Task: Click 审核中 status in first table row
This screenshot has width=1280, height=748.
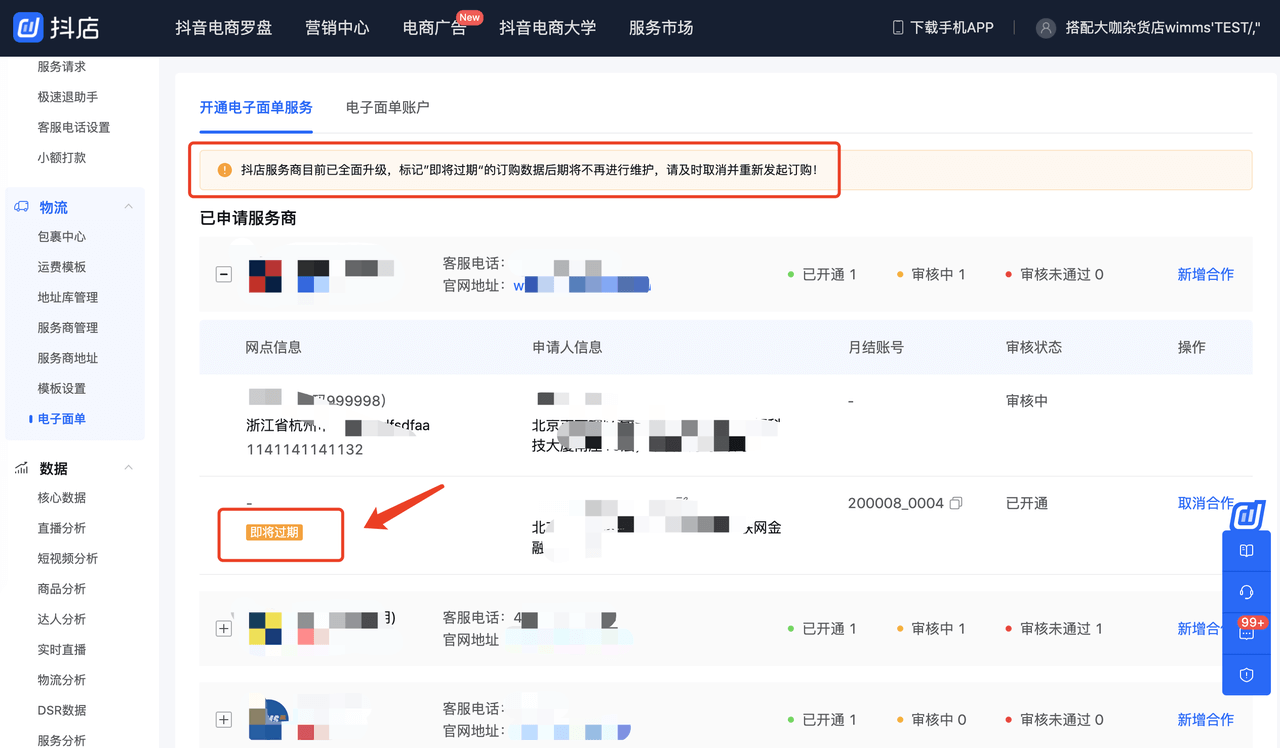Action: click(1027, 401)
